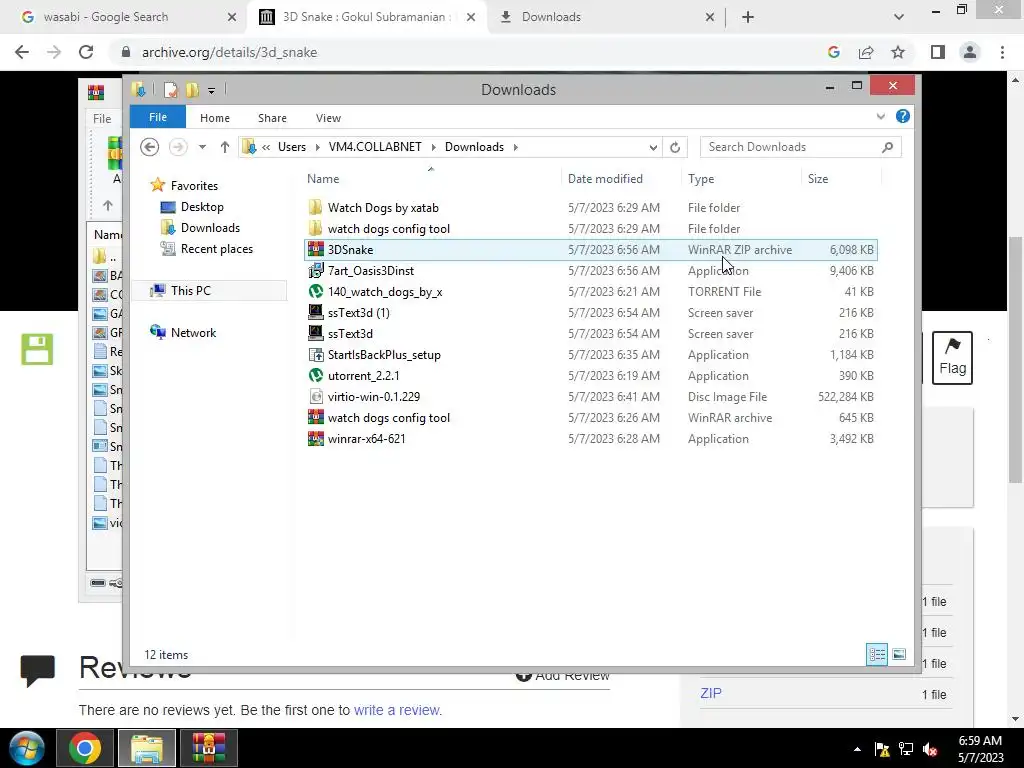Click the Chrome back arrow icon

(x=22, y=52)
